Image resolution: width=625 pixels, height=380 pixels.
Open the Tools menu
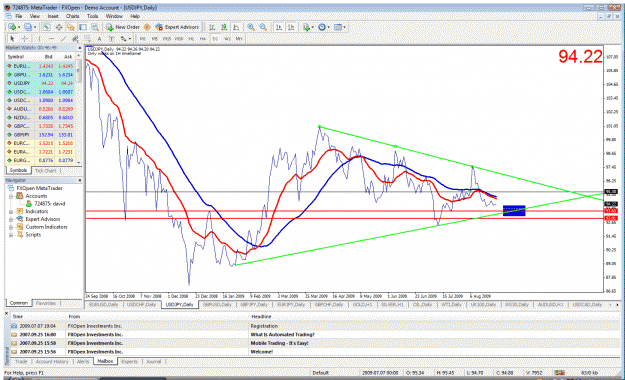(x=92, y=16)
